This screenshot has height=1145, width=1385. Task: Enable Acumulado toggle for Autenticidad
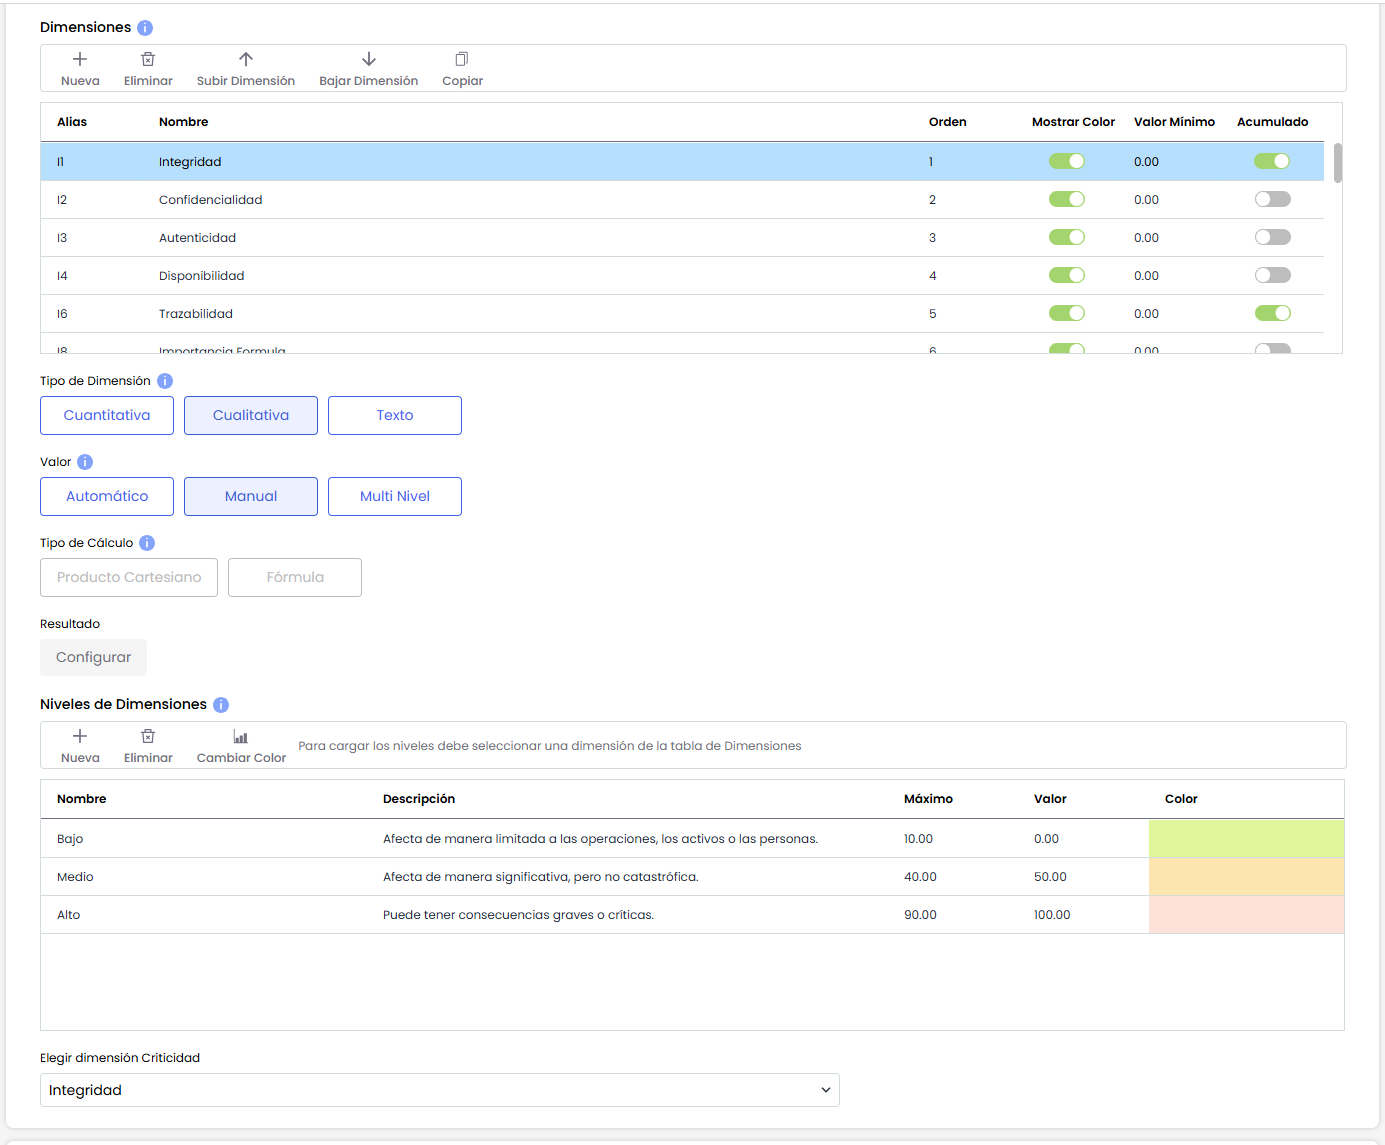point(1272,238)
